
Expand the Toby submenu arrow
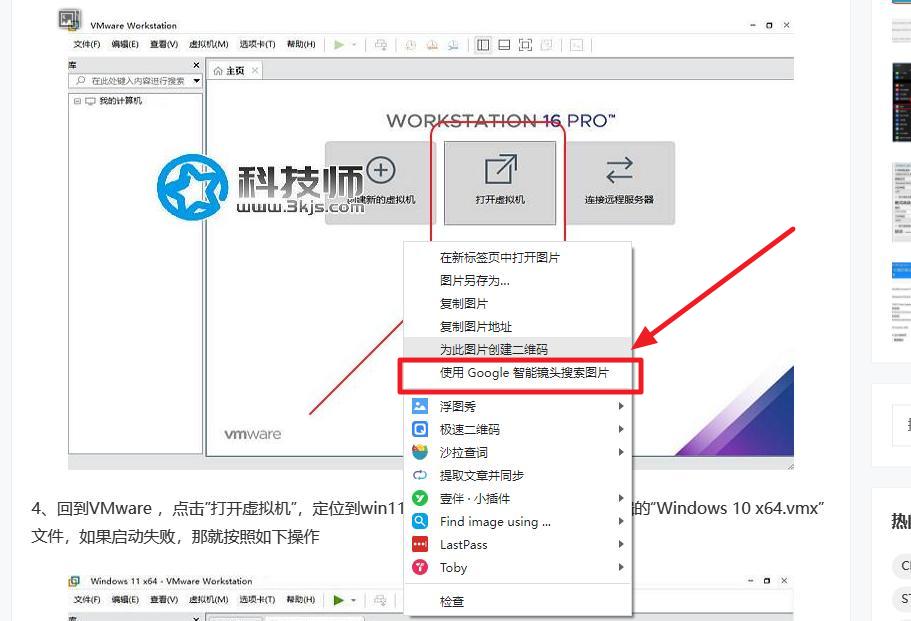[621, 567]
